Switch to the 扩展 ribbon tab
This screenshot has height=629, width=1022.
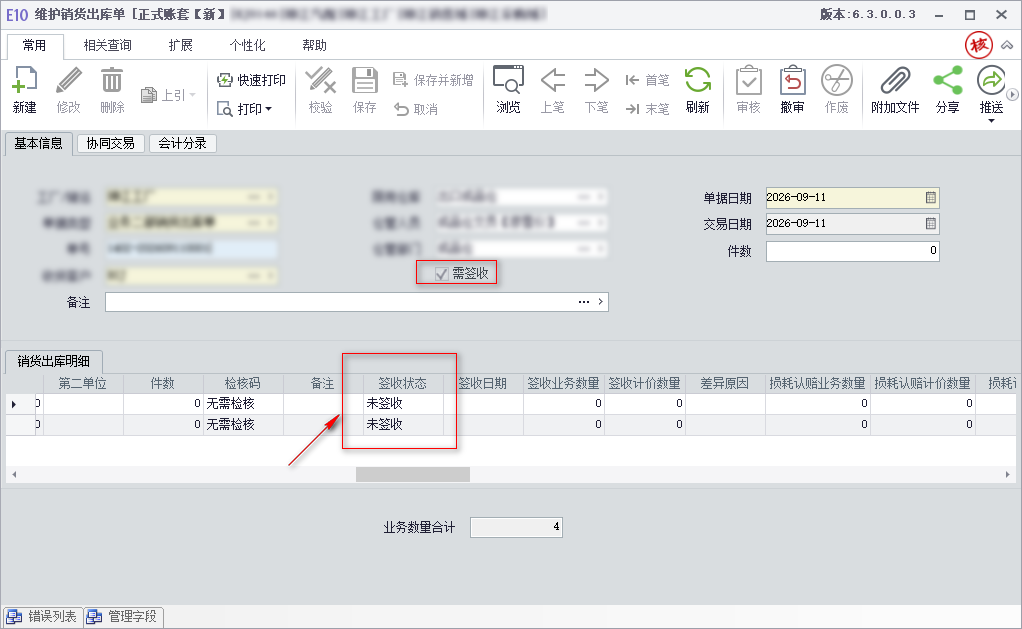(x=181, y=45)
